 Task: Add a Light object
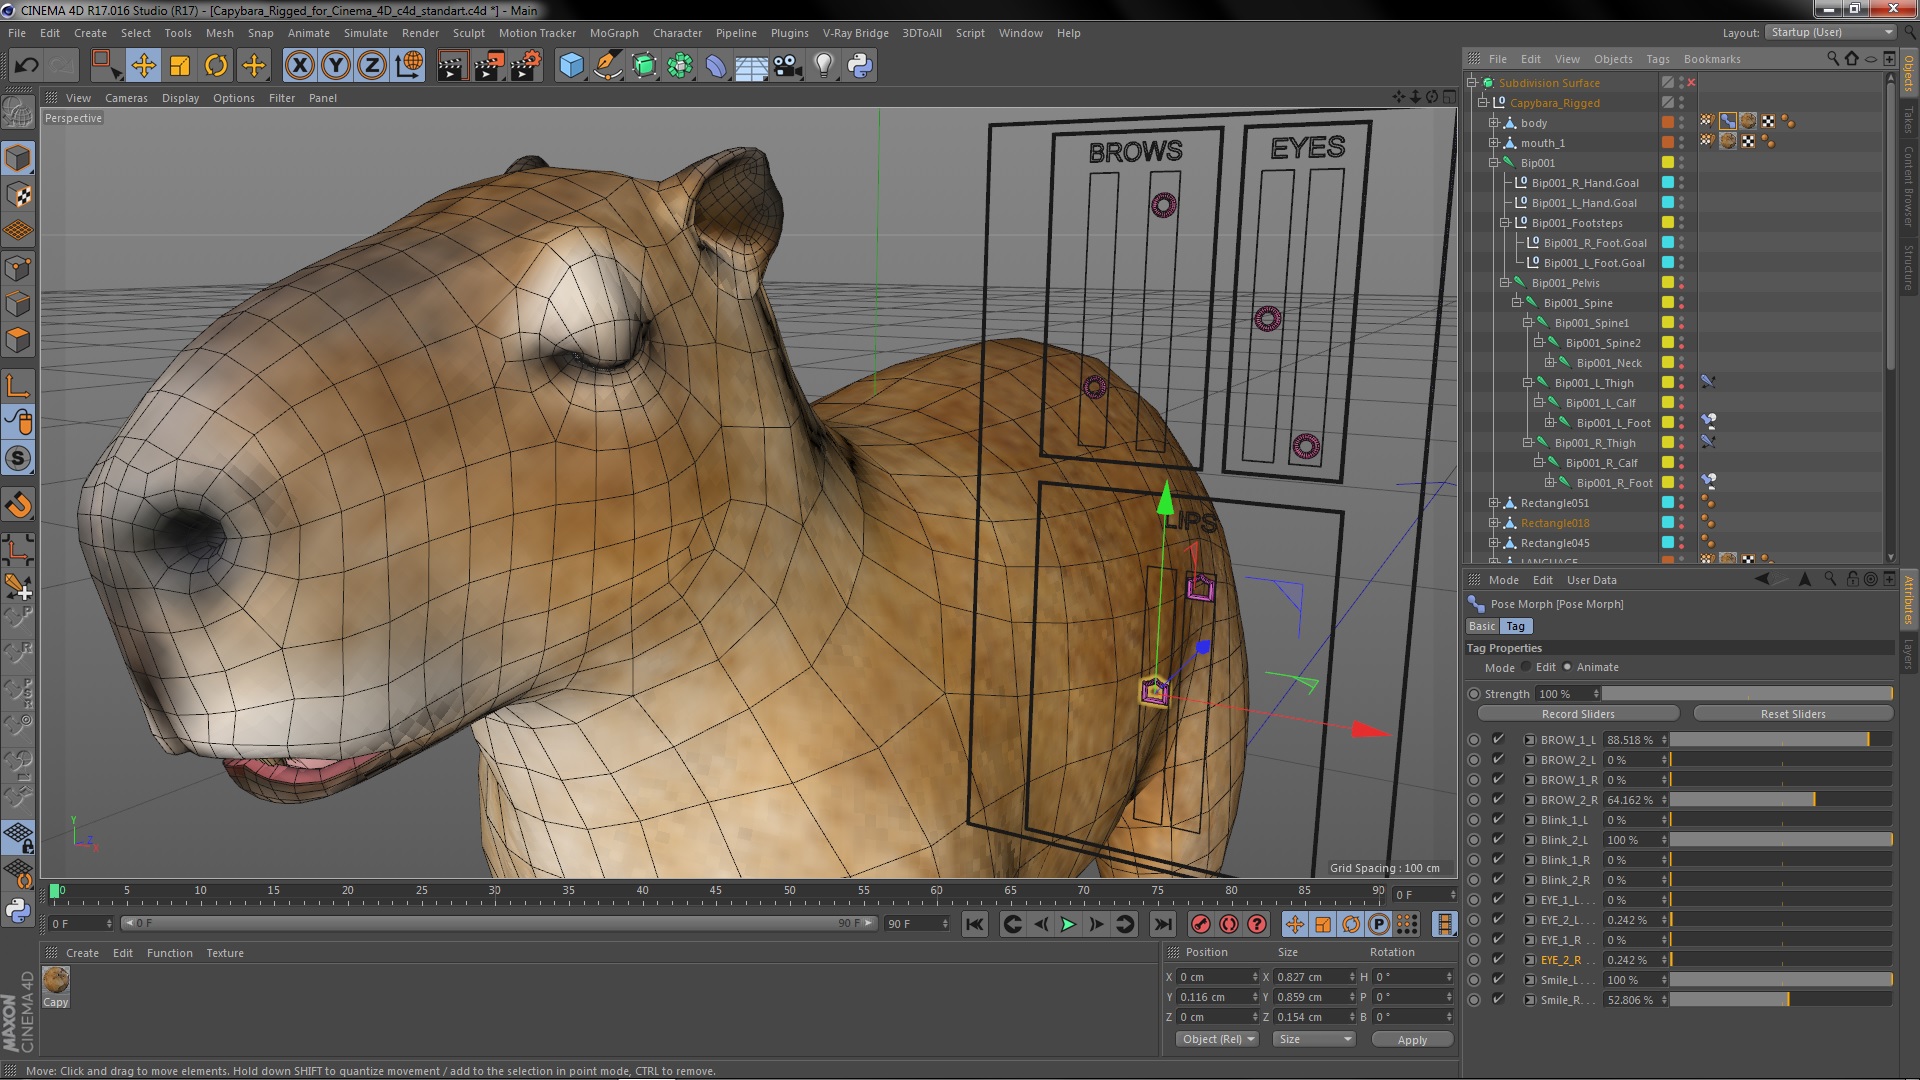coord(823,66)
